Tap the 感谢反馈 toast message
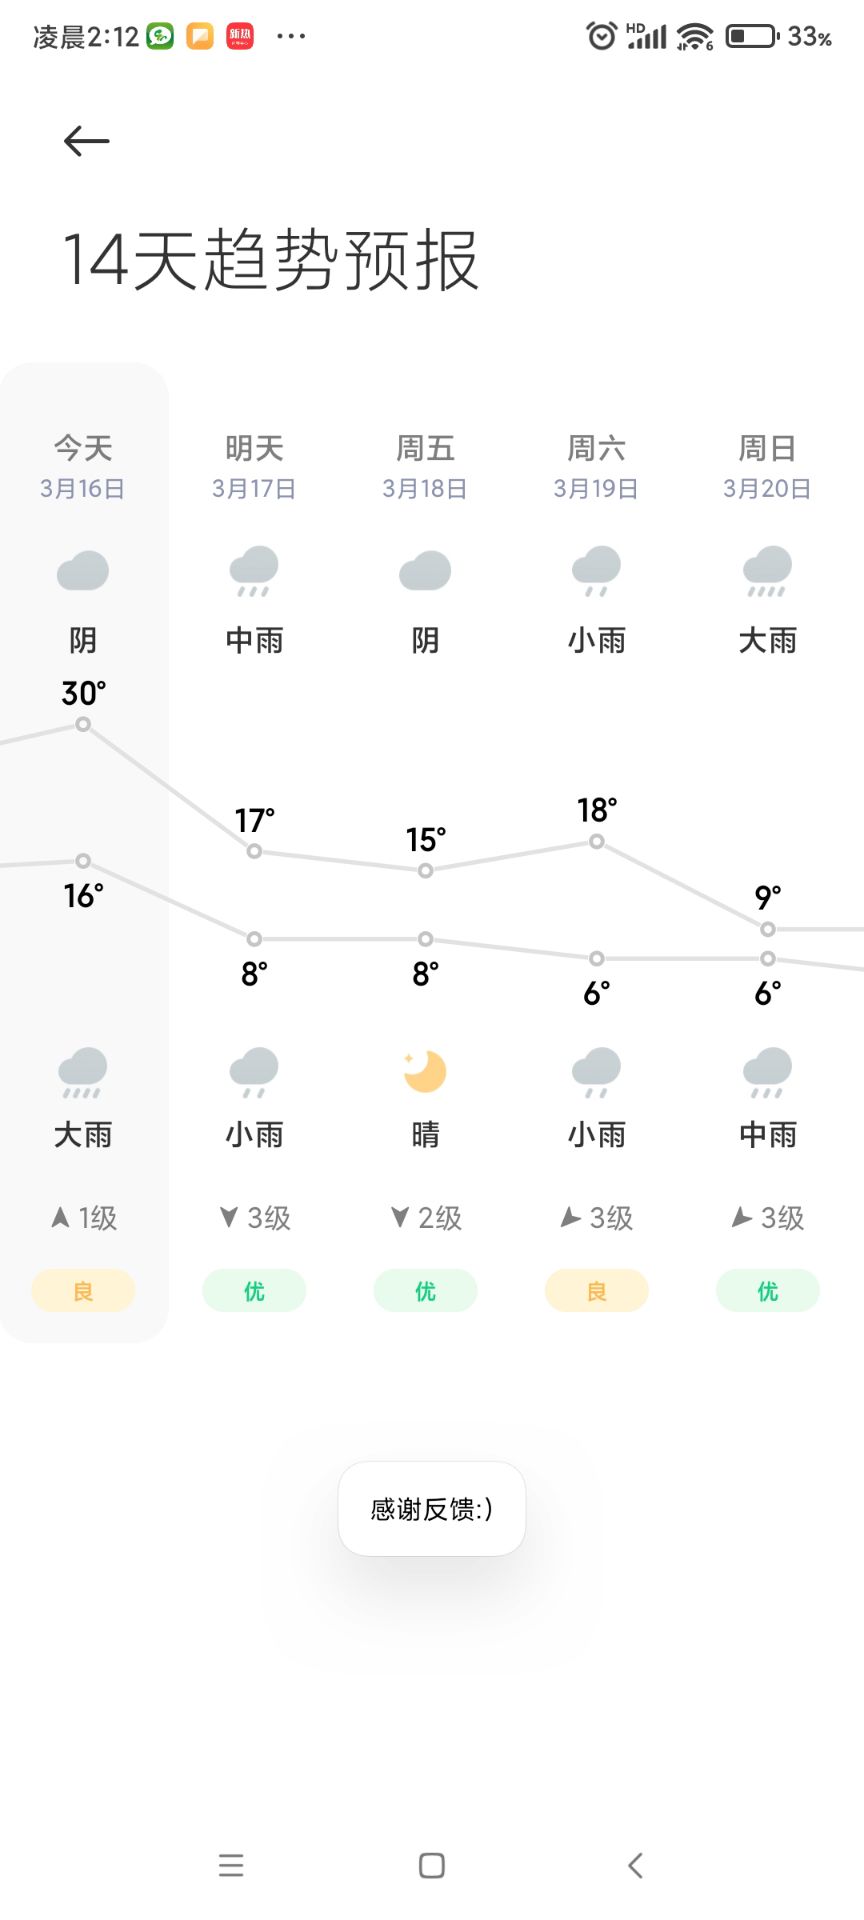Screen dimensions: 864x1920 tap(432, 1508)
